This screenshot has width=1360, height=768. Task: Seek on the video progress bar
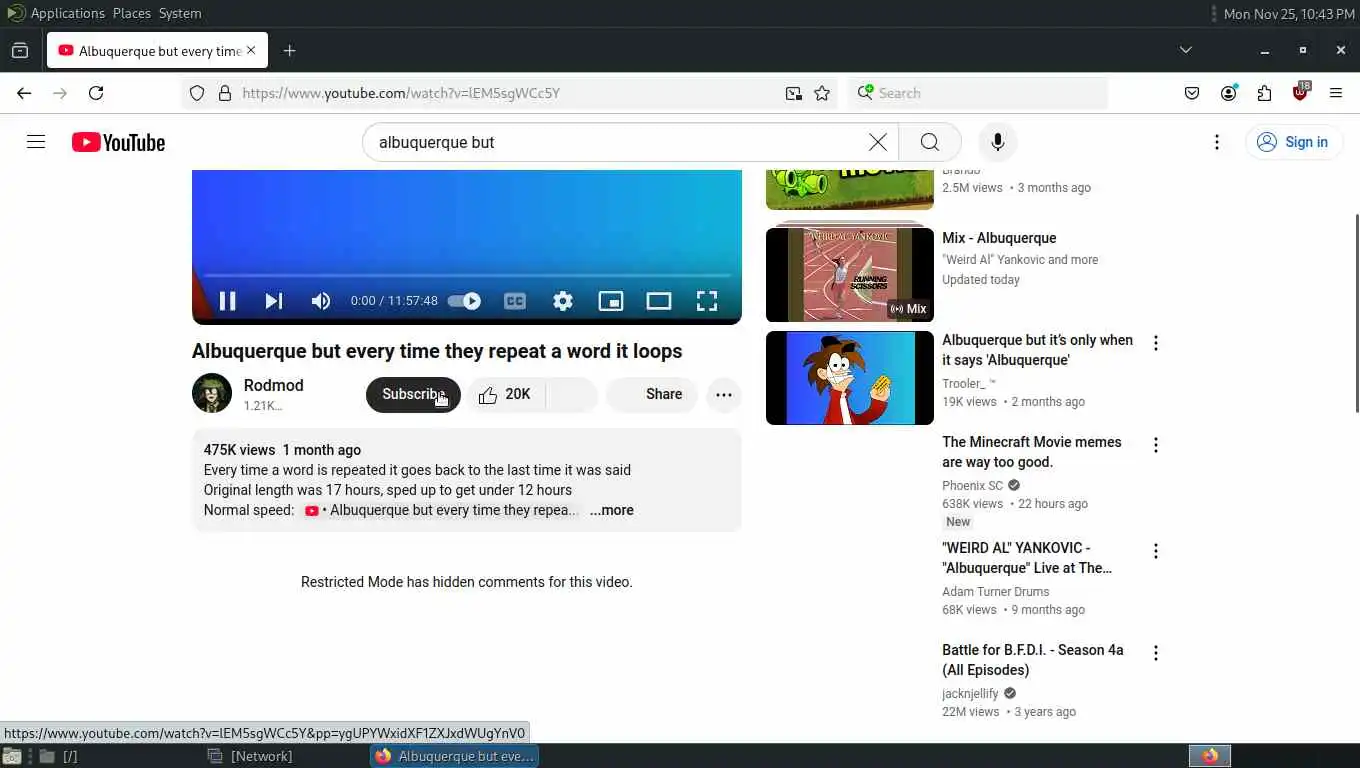pos(467,275)
